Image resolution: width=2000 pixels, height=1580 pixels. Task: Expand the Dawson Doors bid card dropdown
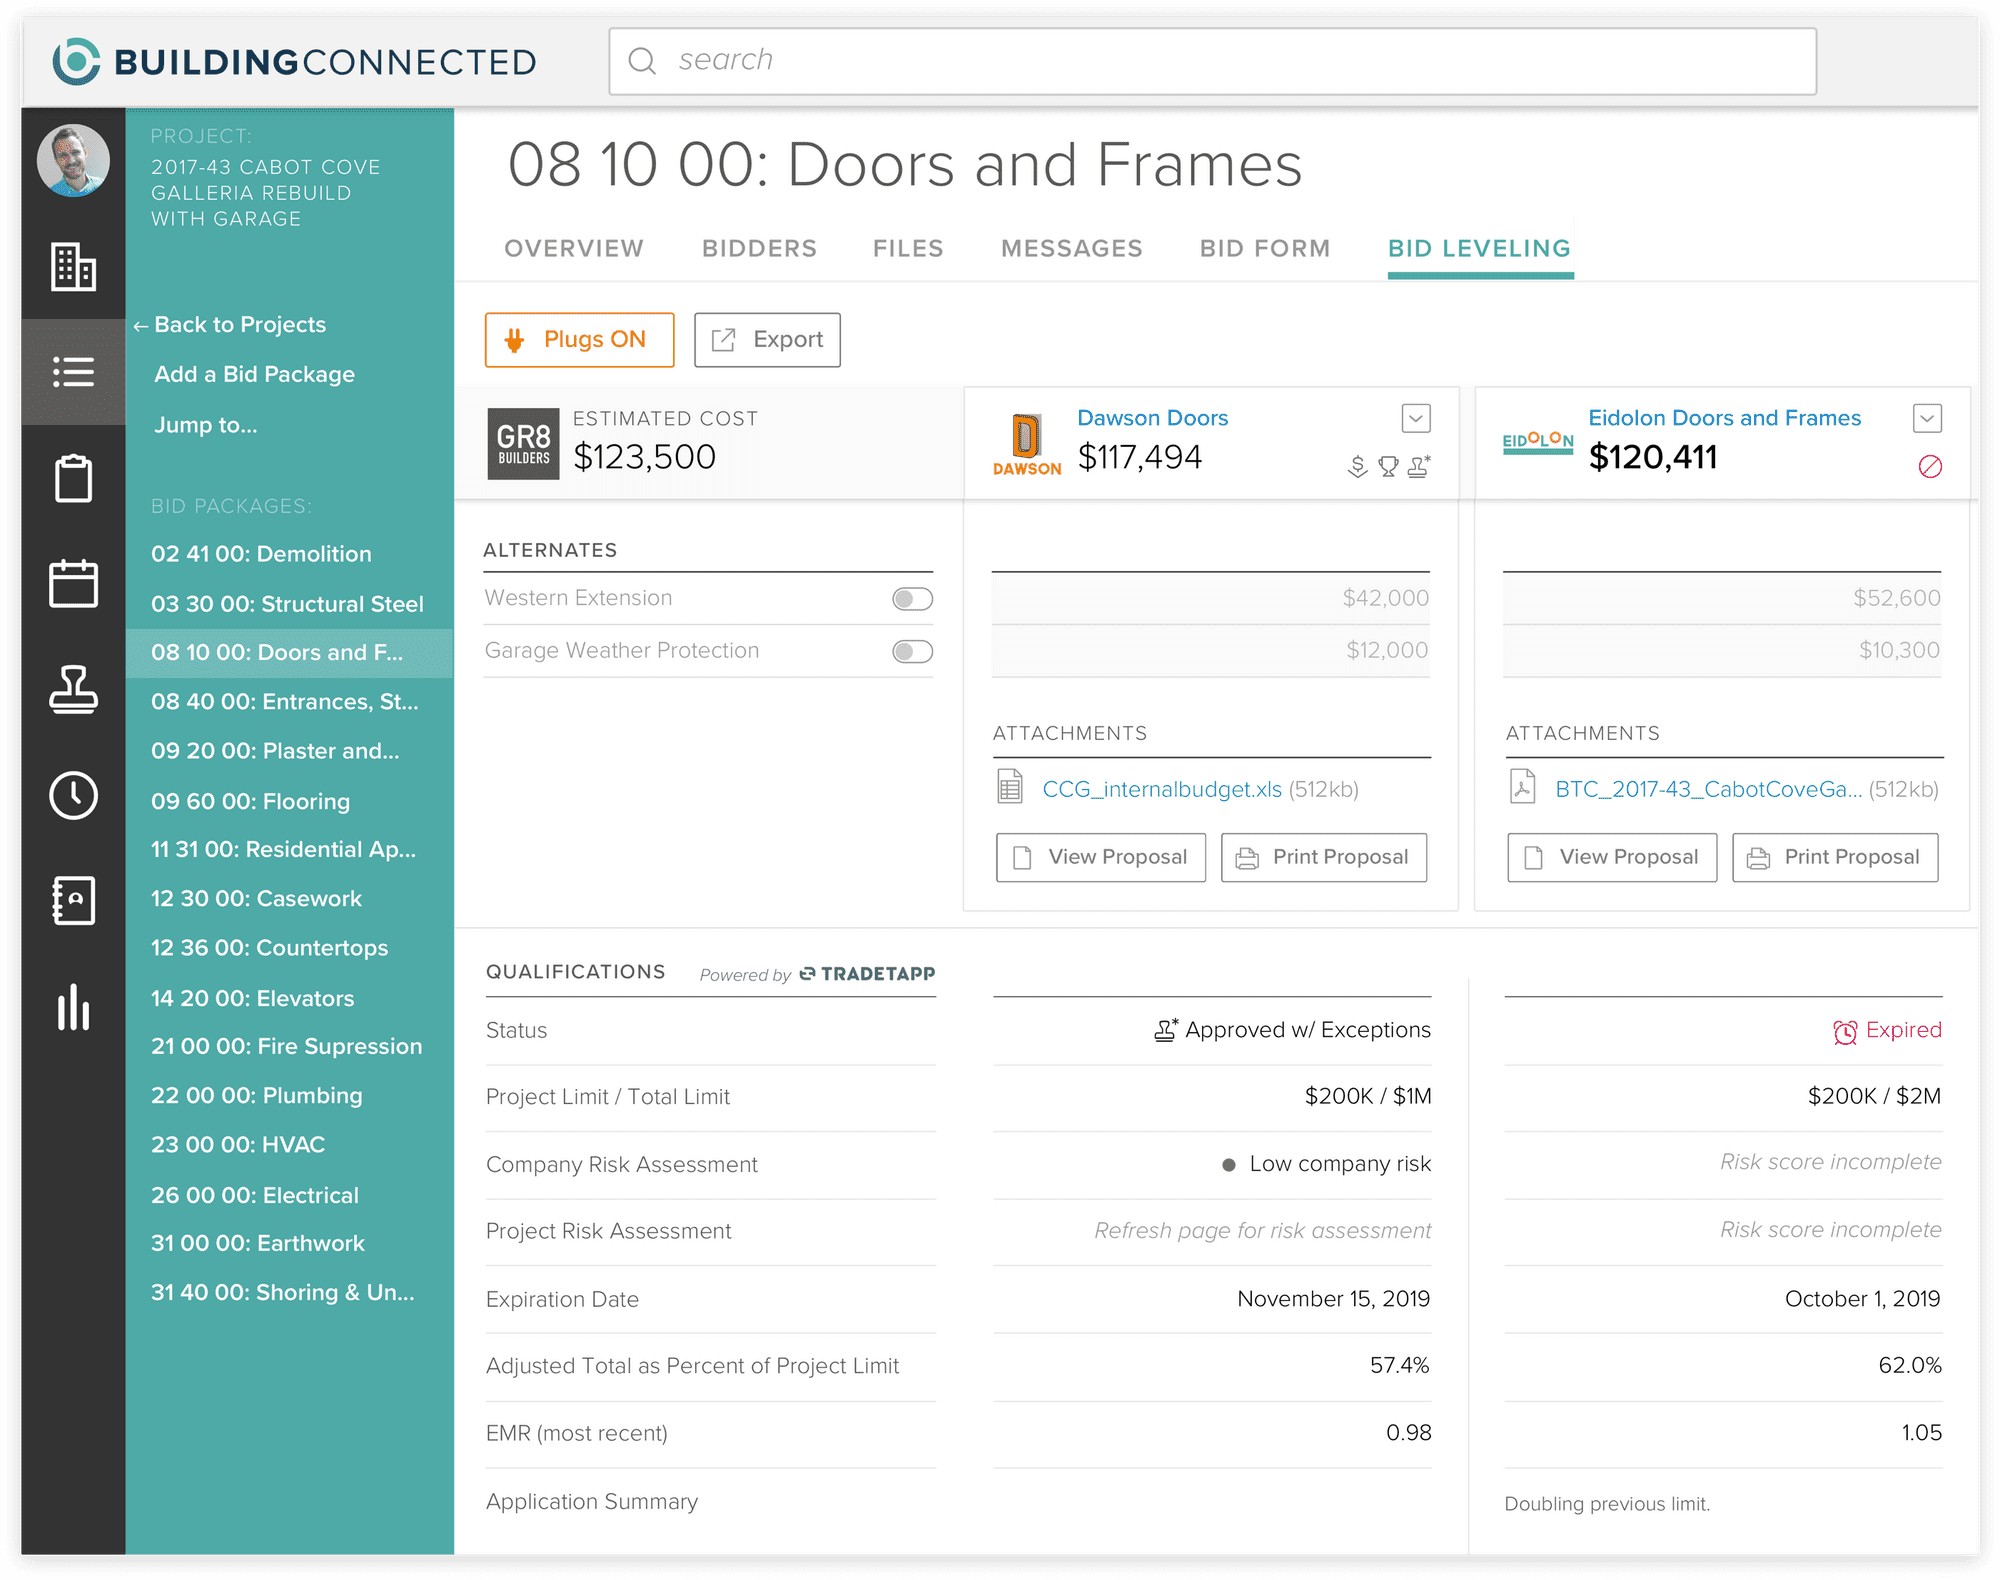[1412, 419]
